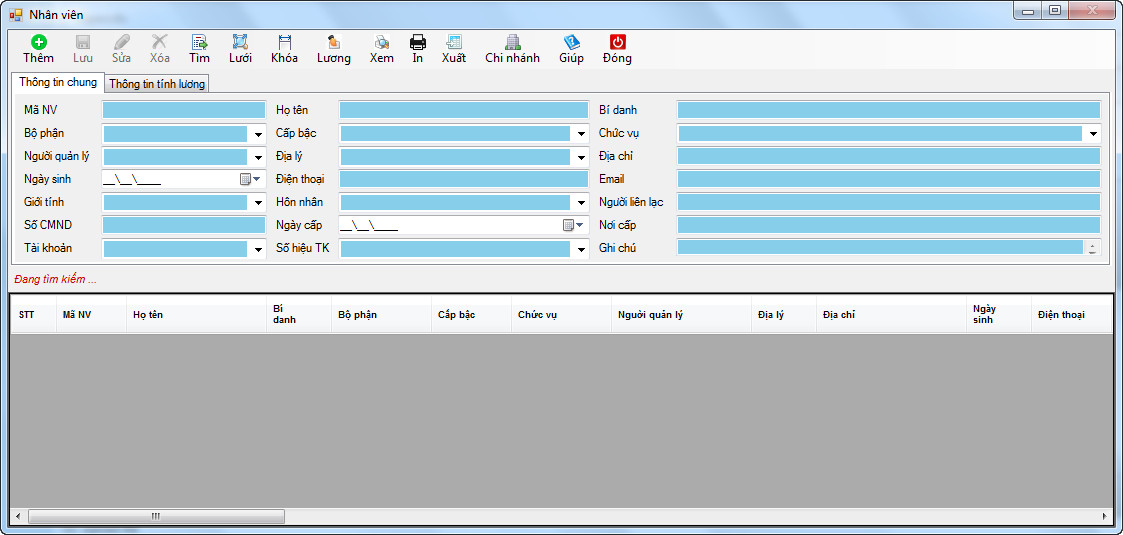Viewport: 1123px width, 535px height.
Task: Click the grid scrollbar right arrow
Action: (x=1105, y=516)
